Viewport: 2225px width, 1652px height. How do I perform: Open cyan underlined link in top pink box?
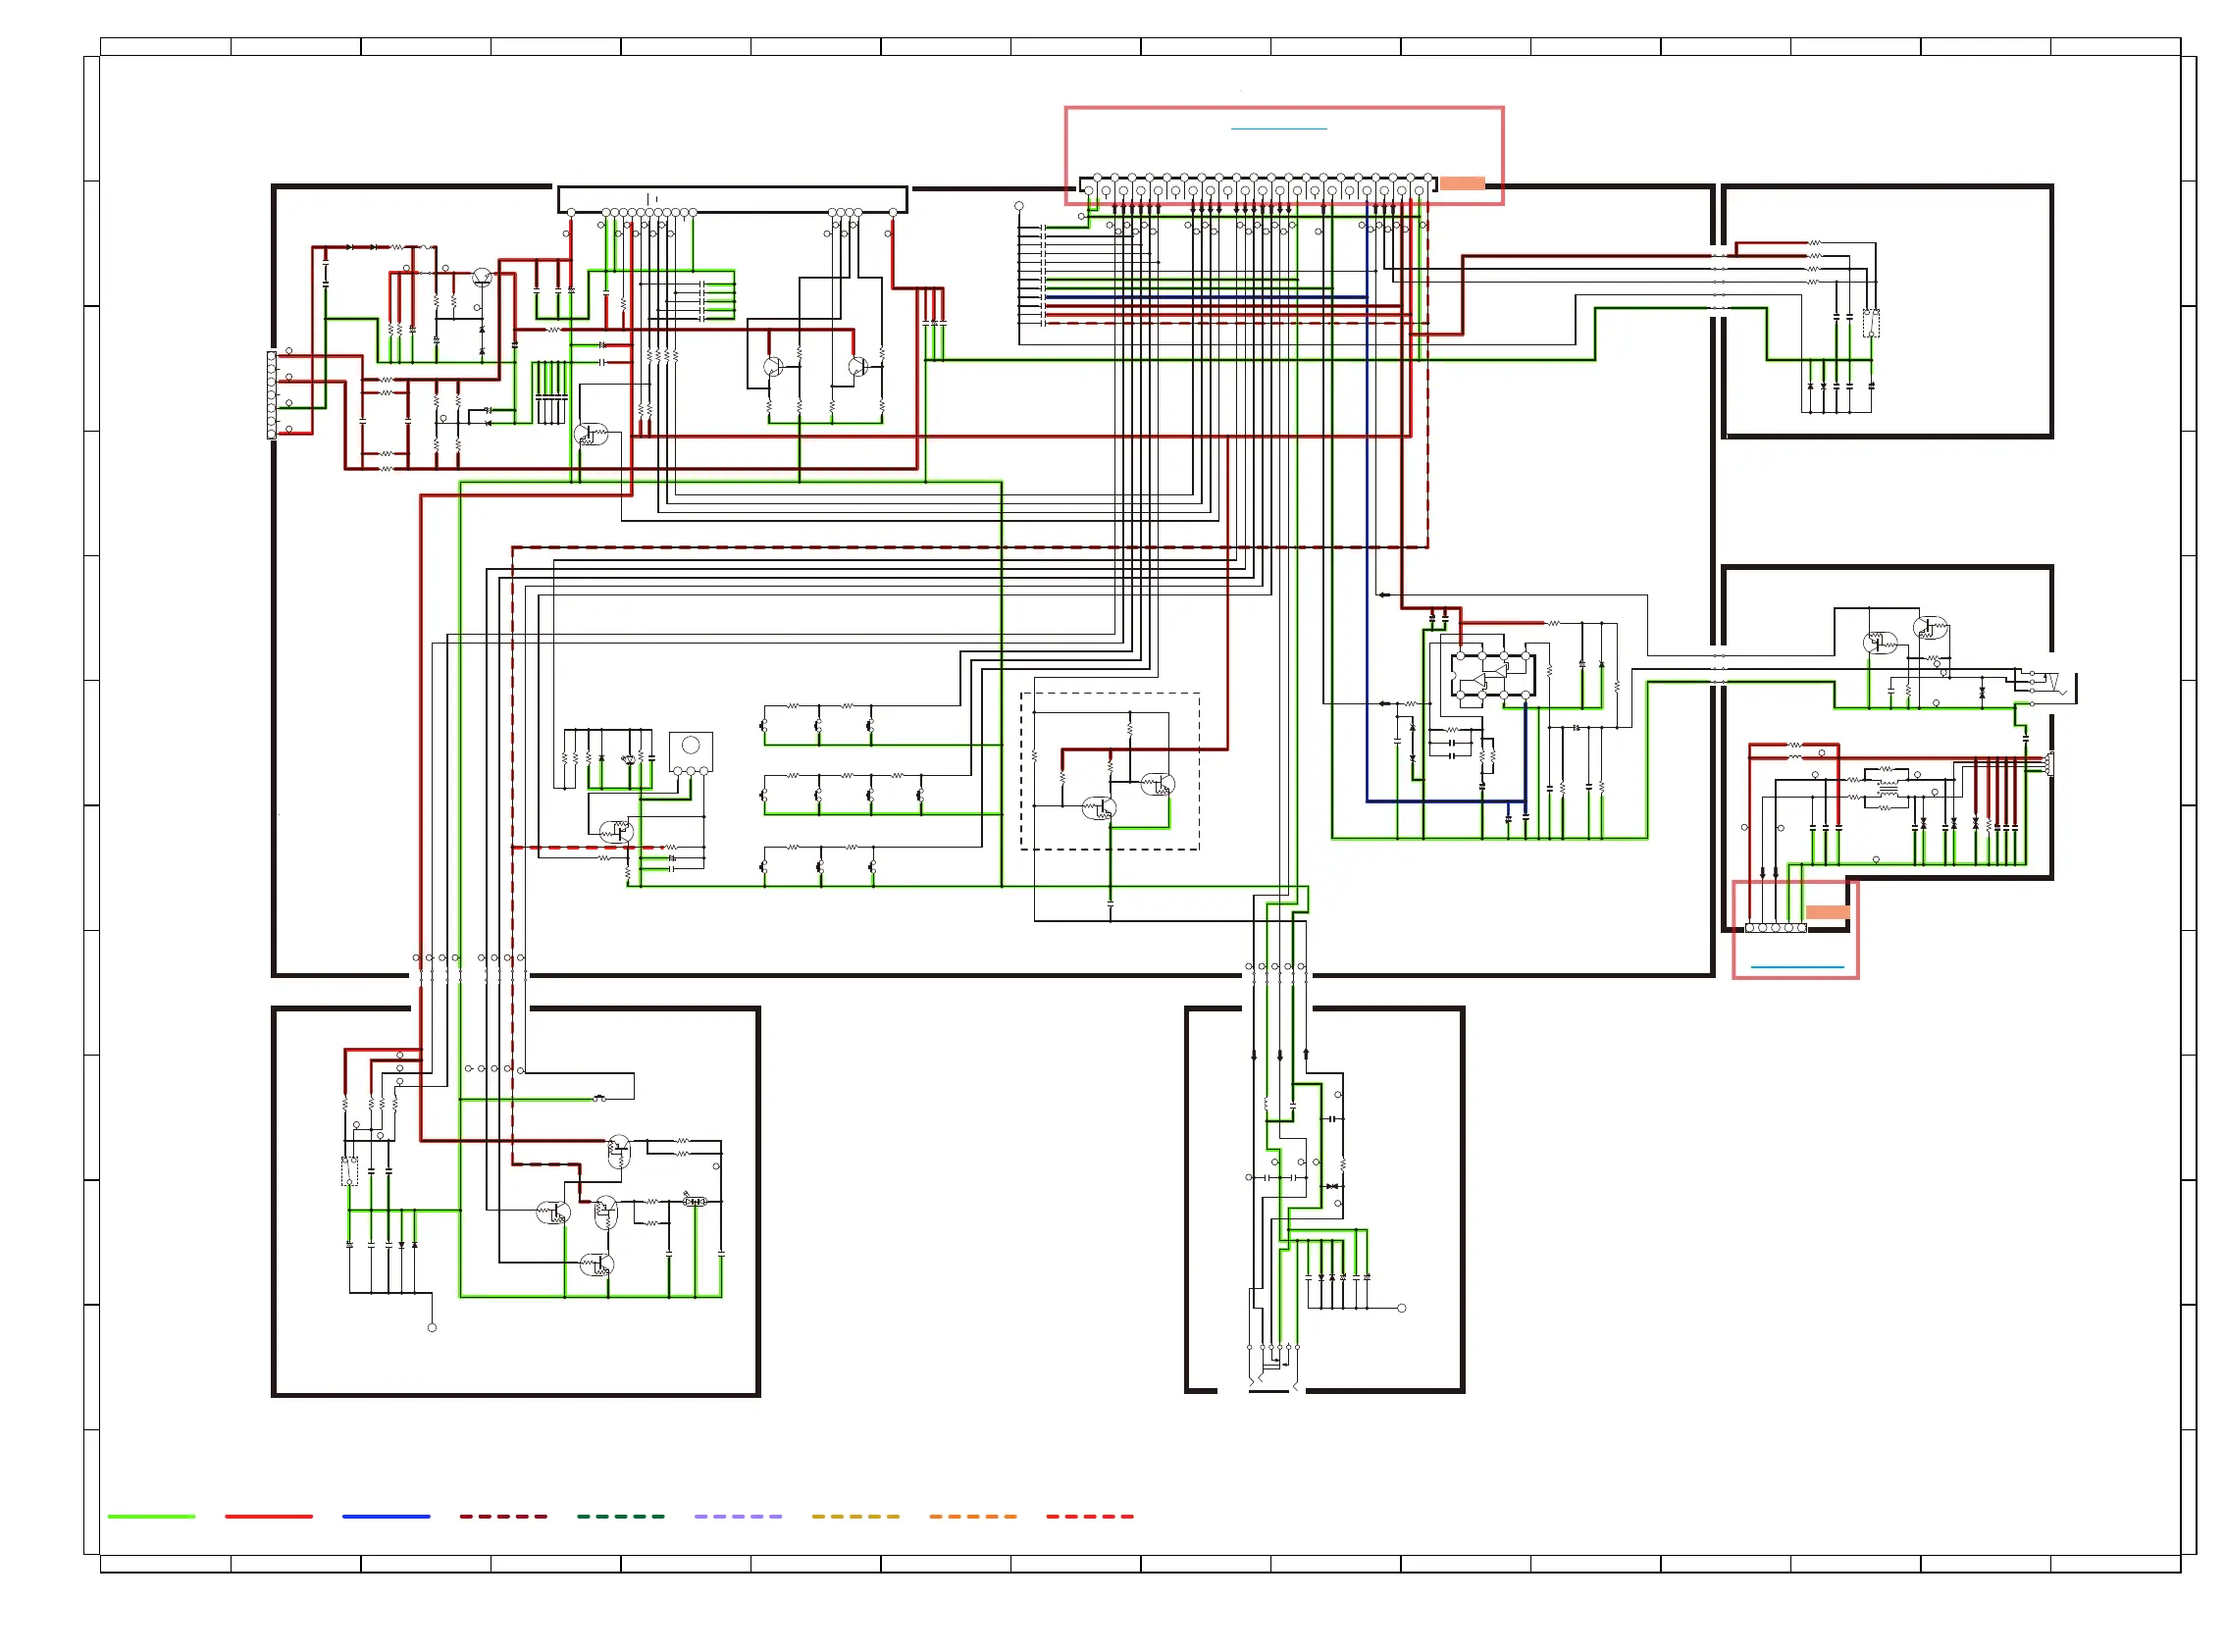click(1278, 129)
